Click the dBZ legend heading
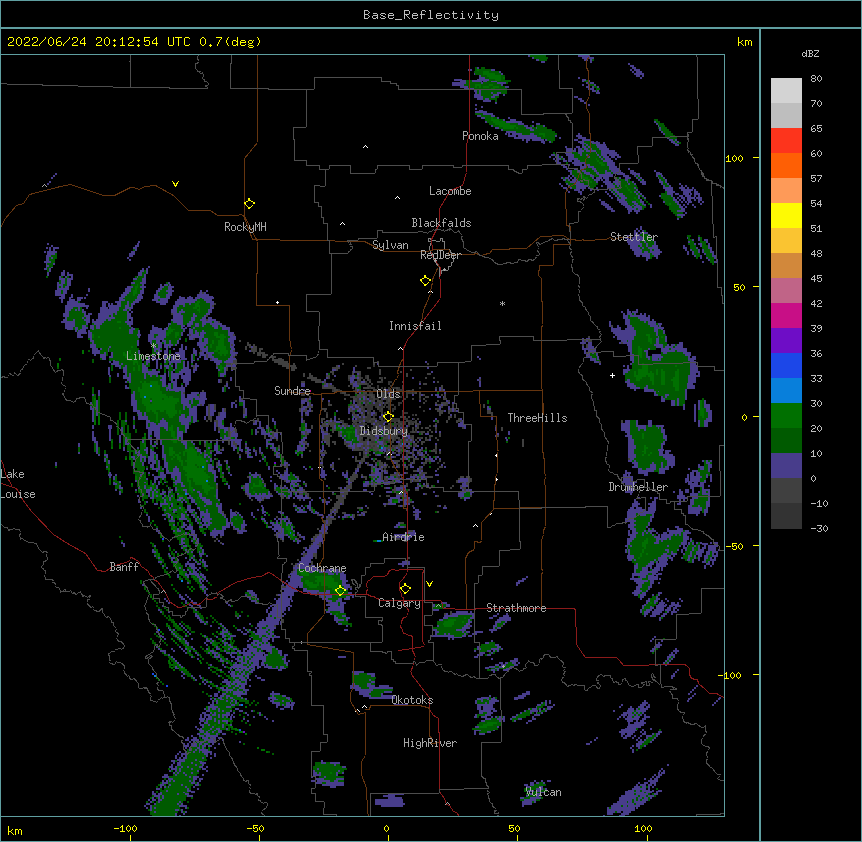The image size is (862, 842). [810, 53]
